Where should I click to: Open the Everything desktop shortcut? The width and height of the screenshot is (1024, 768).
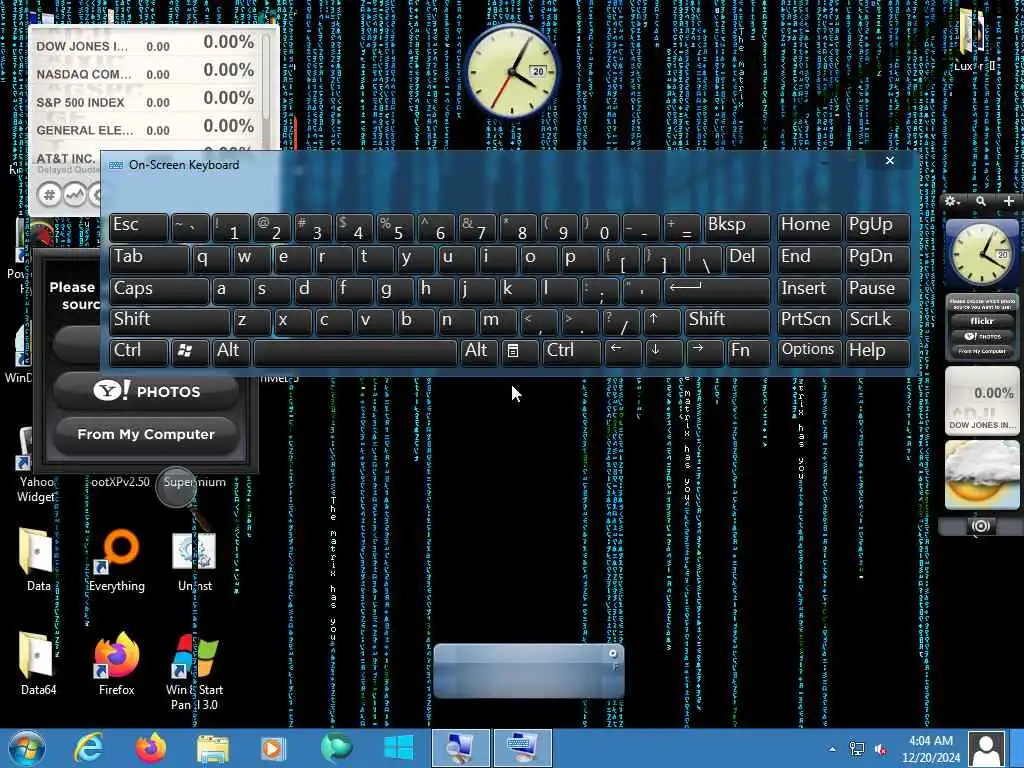[x=117, y=560]
